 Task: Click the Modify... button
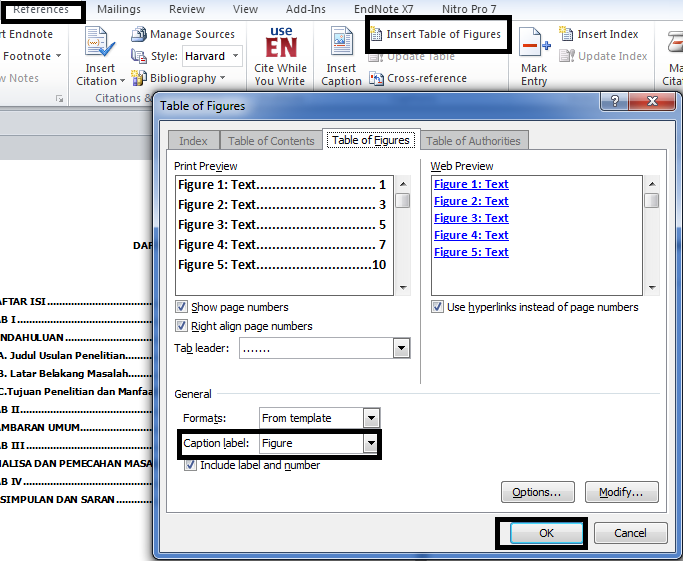click(x=622, y=492)
